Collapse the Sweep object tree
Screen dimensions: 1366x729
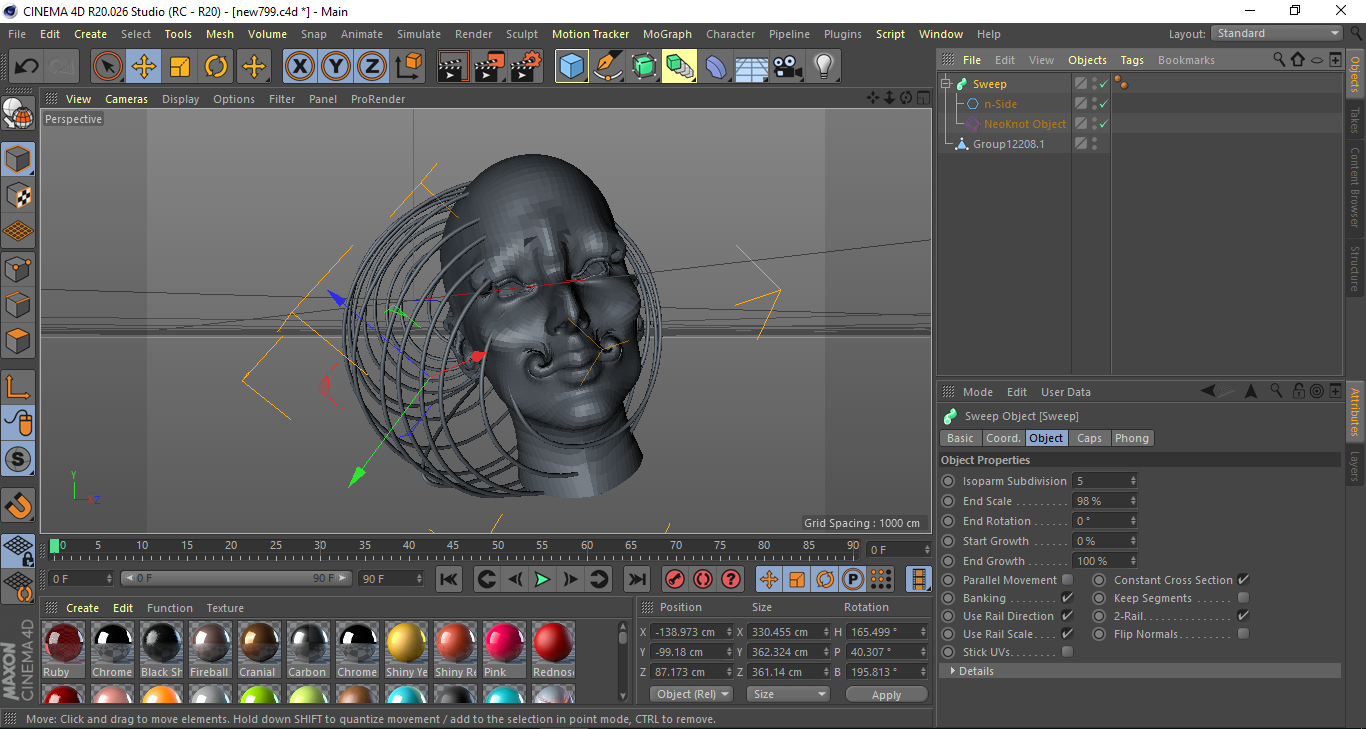pyautogui.click(x=946, y=84)
